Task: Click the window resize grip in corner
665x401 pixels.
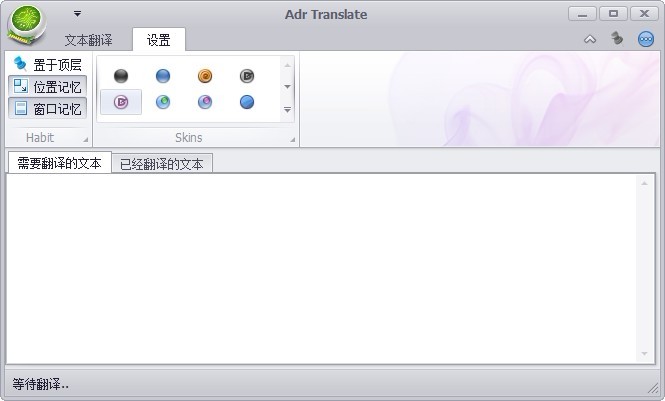Action: pos(653,388)
